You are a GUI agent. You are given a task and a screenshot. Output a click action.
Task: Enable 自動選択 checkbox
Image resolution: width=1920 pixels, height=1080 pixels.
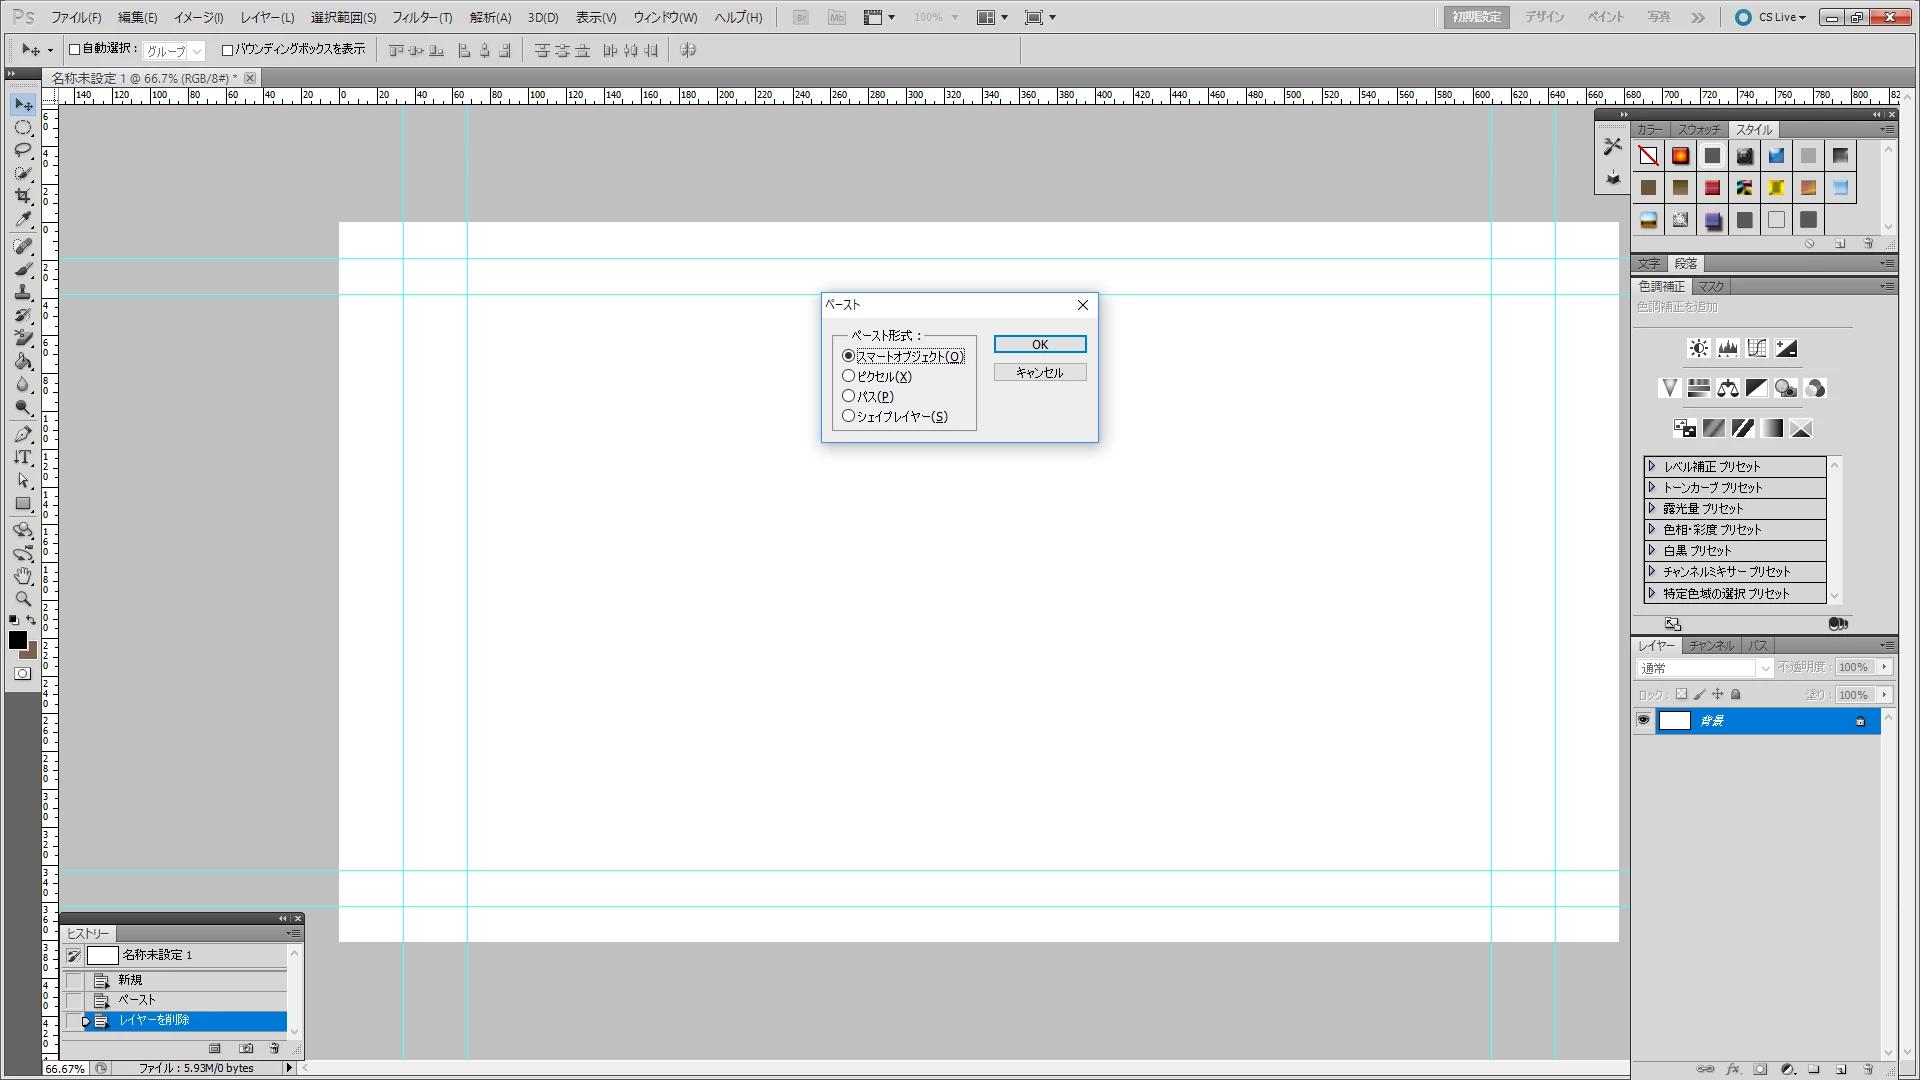click(x=74, y=49)
